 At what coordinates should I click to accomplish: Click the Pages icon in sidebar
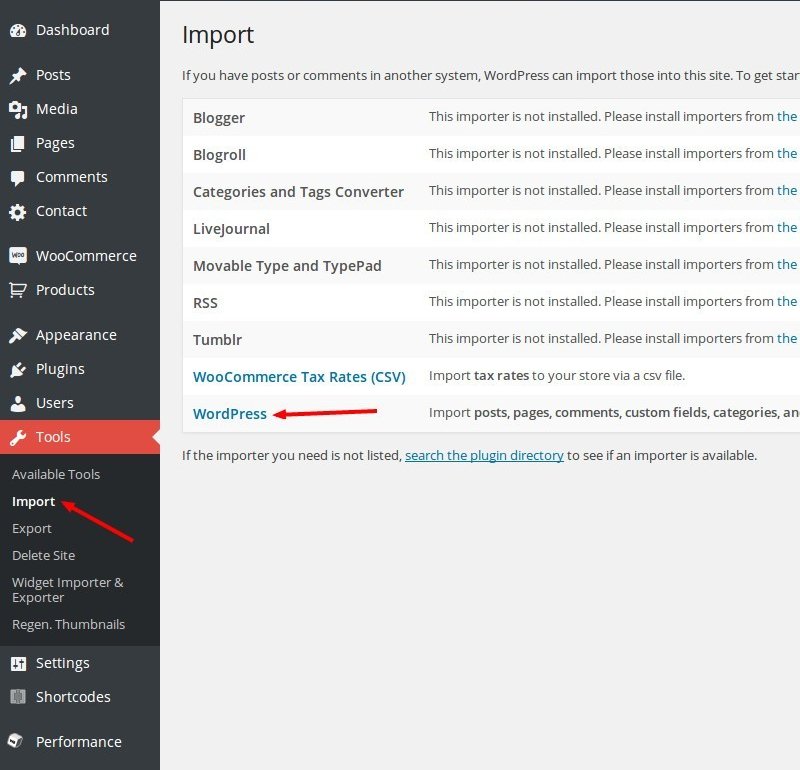click(18, 144)
